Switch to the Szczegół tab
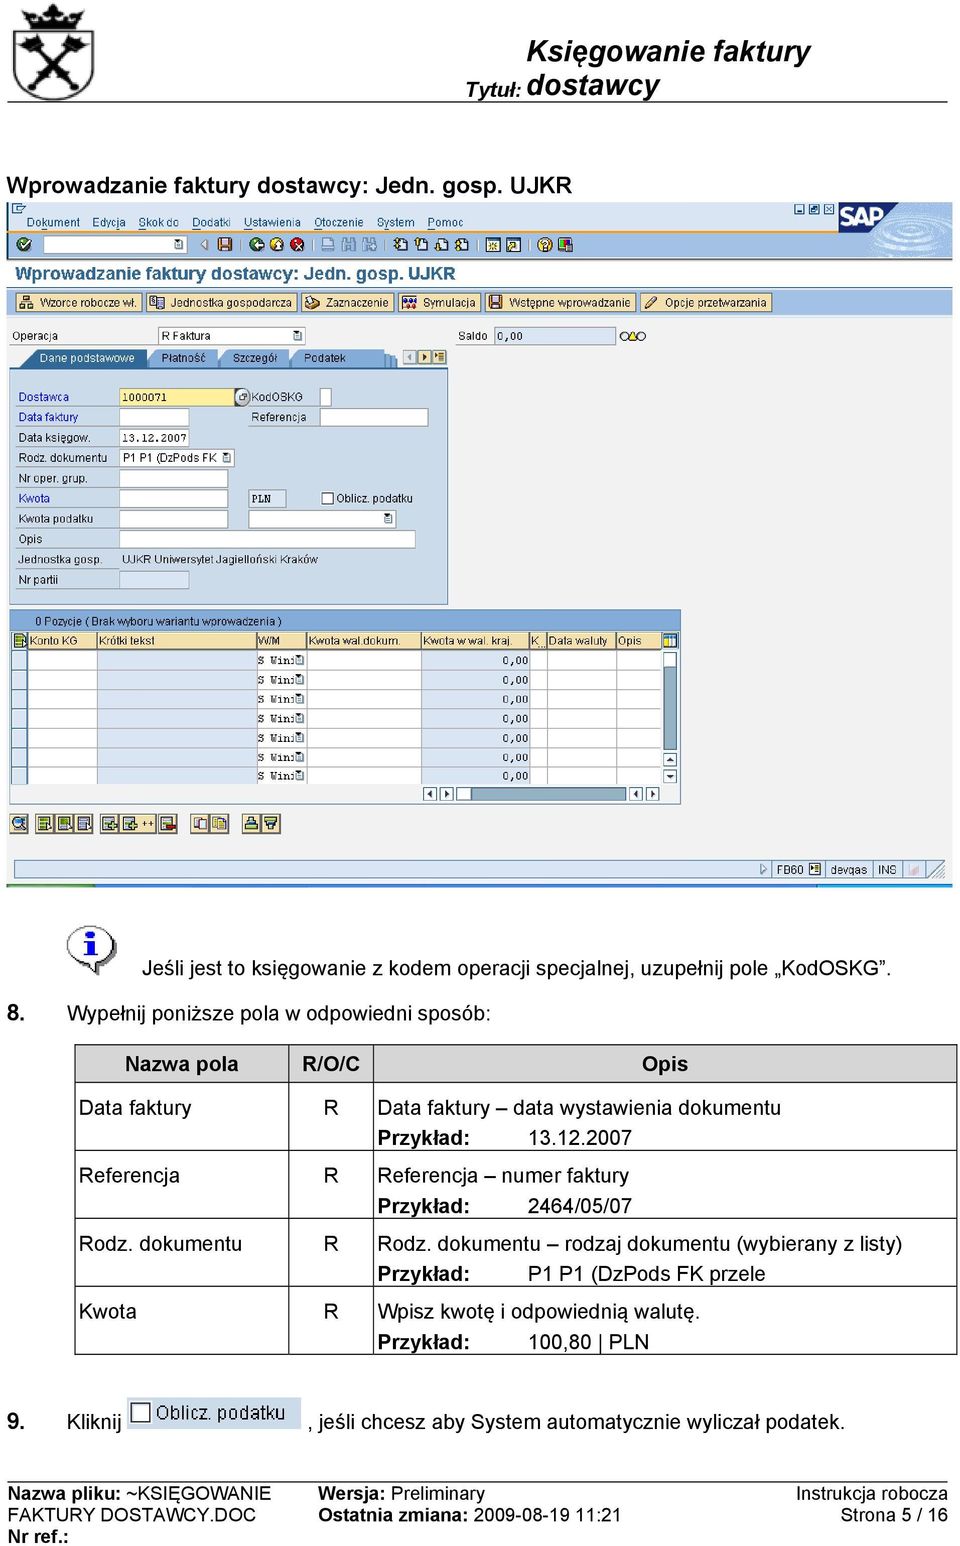 coord(255,358)
